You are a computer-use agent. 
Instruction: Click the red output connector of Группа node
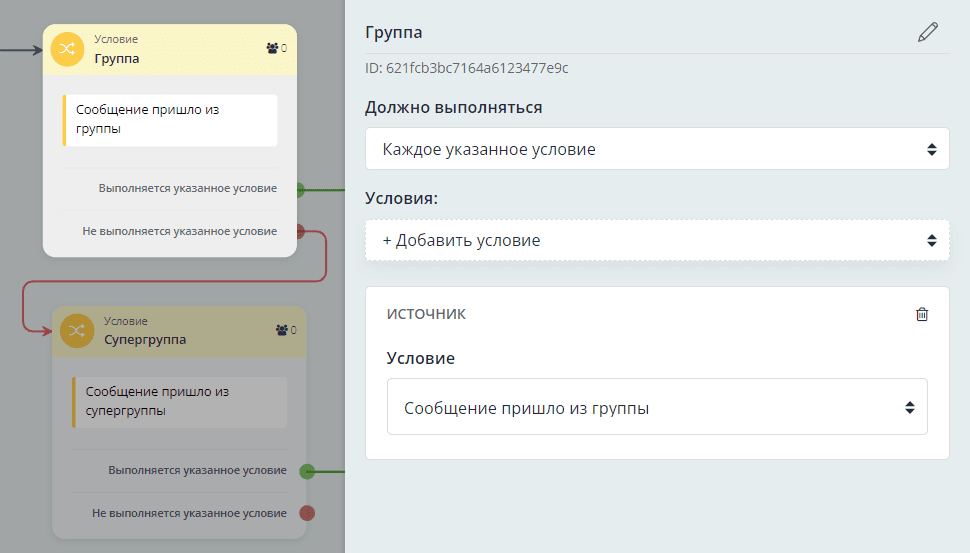tap(301, 231)
